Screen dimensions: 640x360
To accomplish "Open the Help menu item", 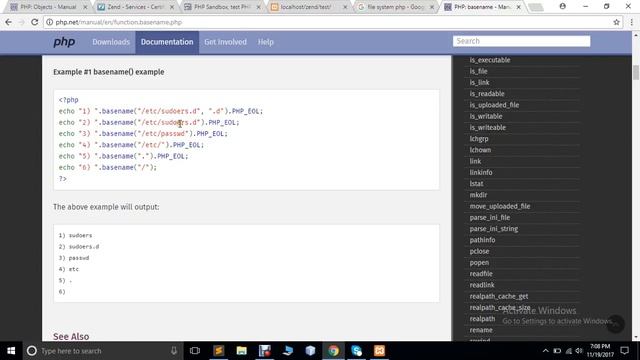I will 265,42.
